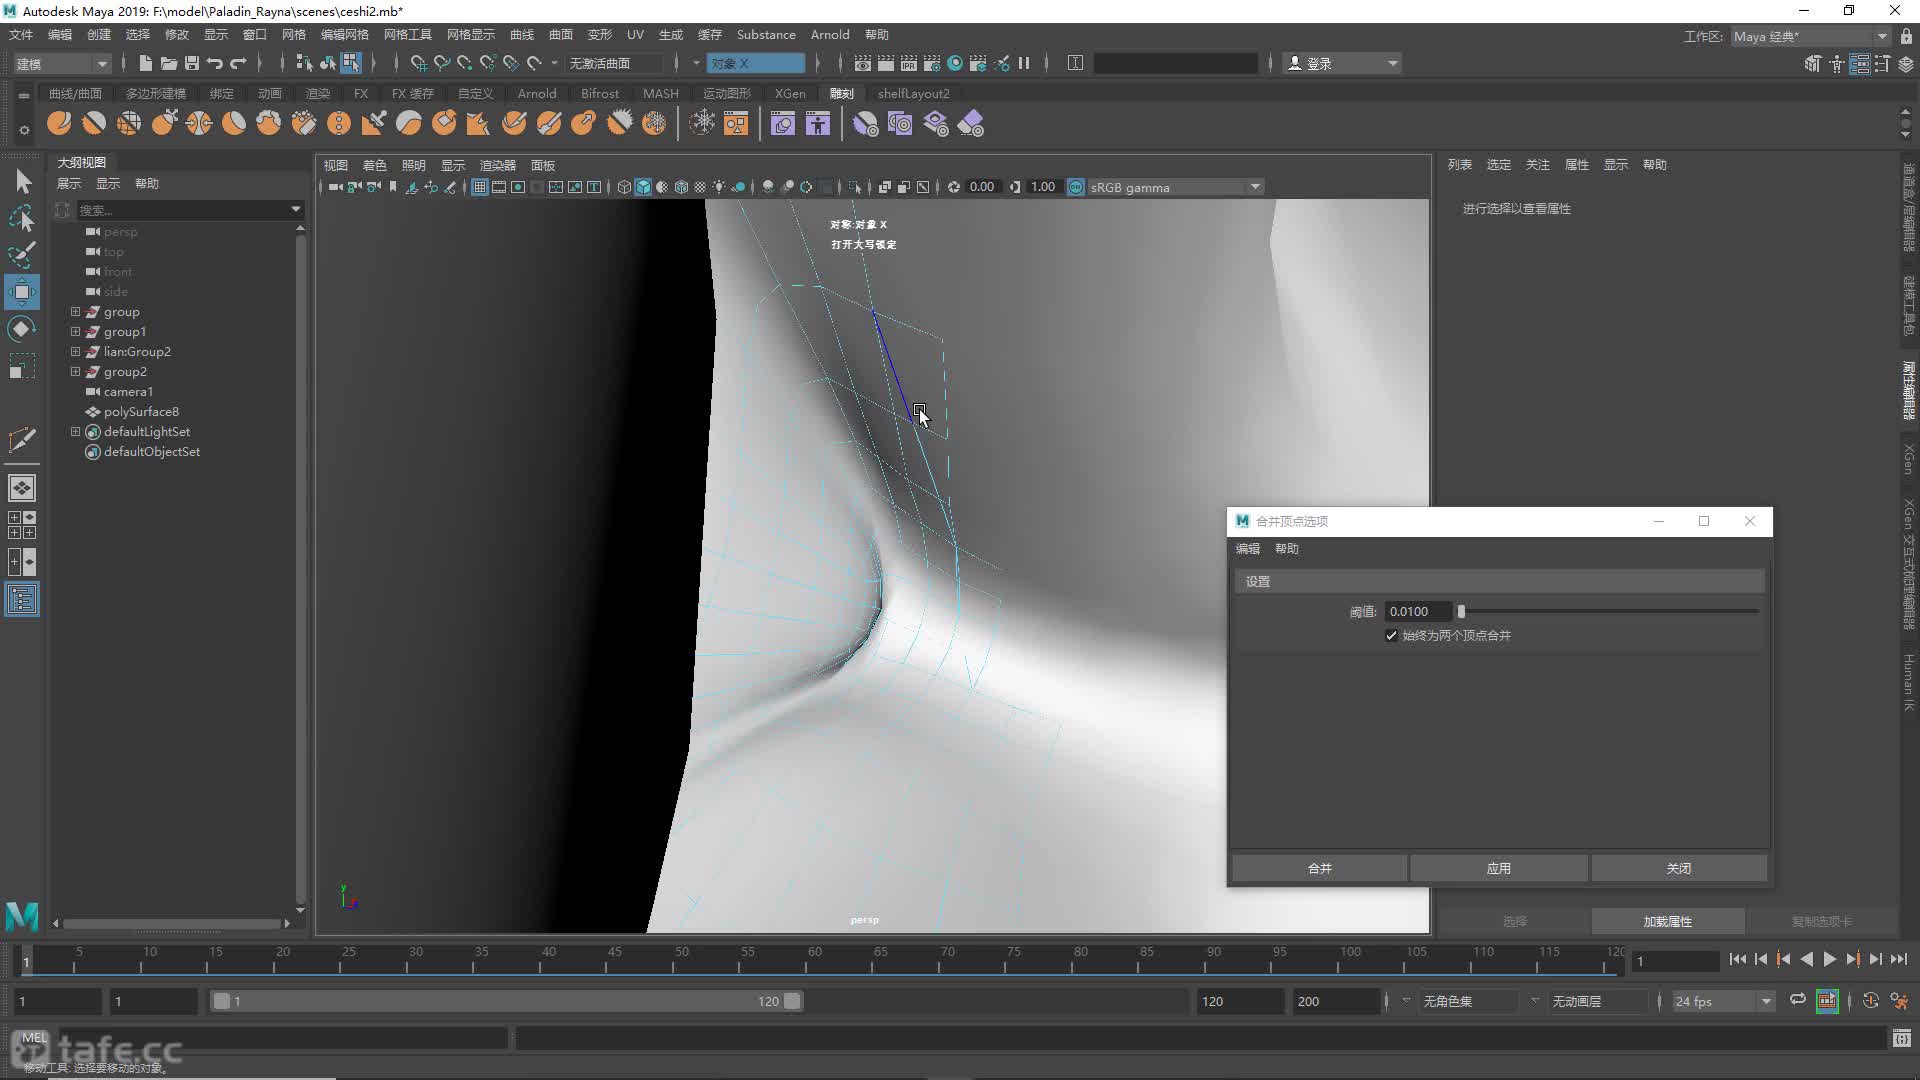The height and width of the screenshot is (1080, 1920).
Task: Click the Redo arrow in status line
Action: click(238, 63)
